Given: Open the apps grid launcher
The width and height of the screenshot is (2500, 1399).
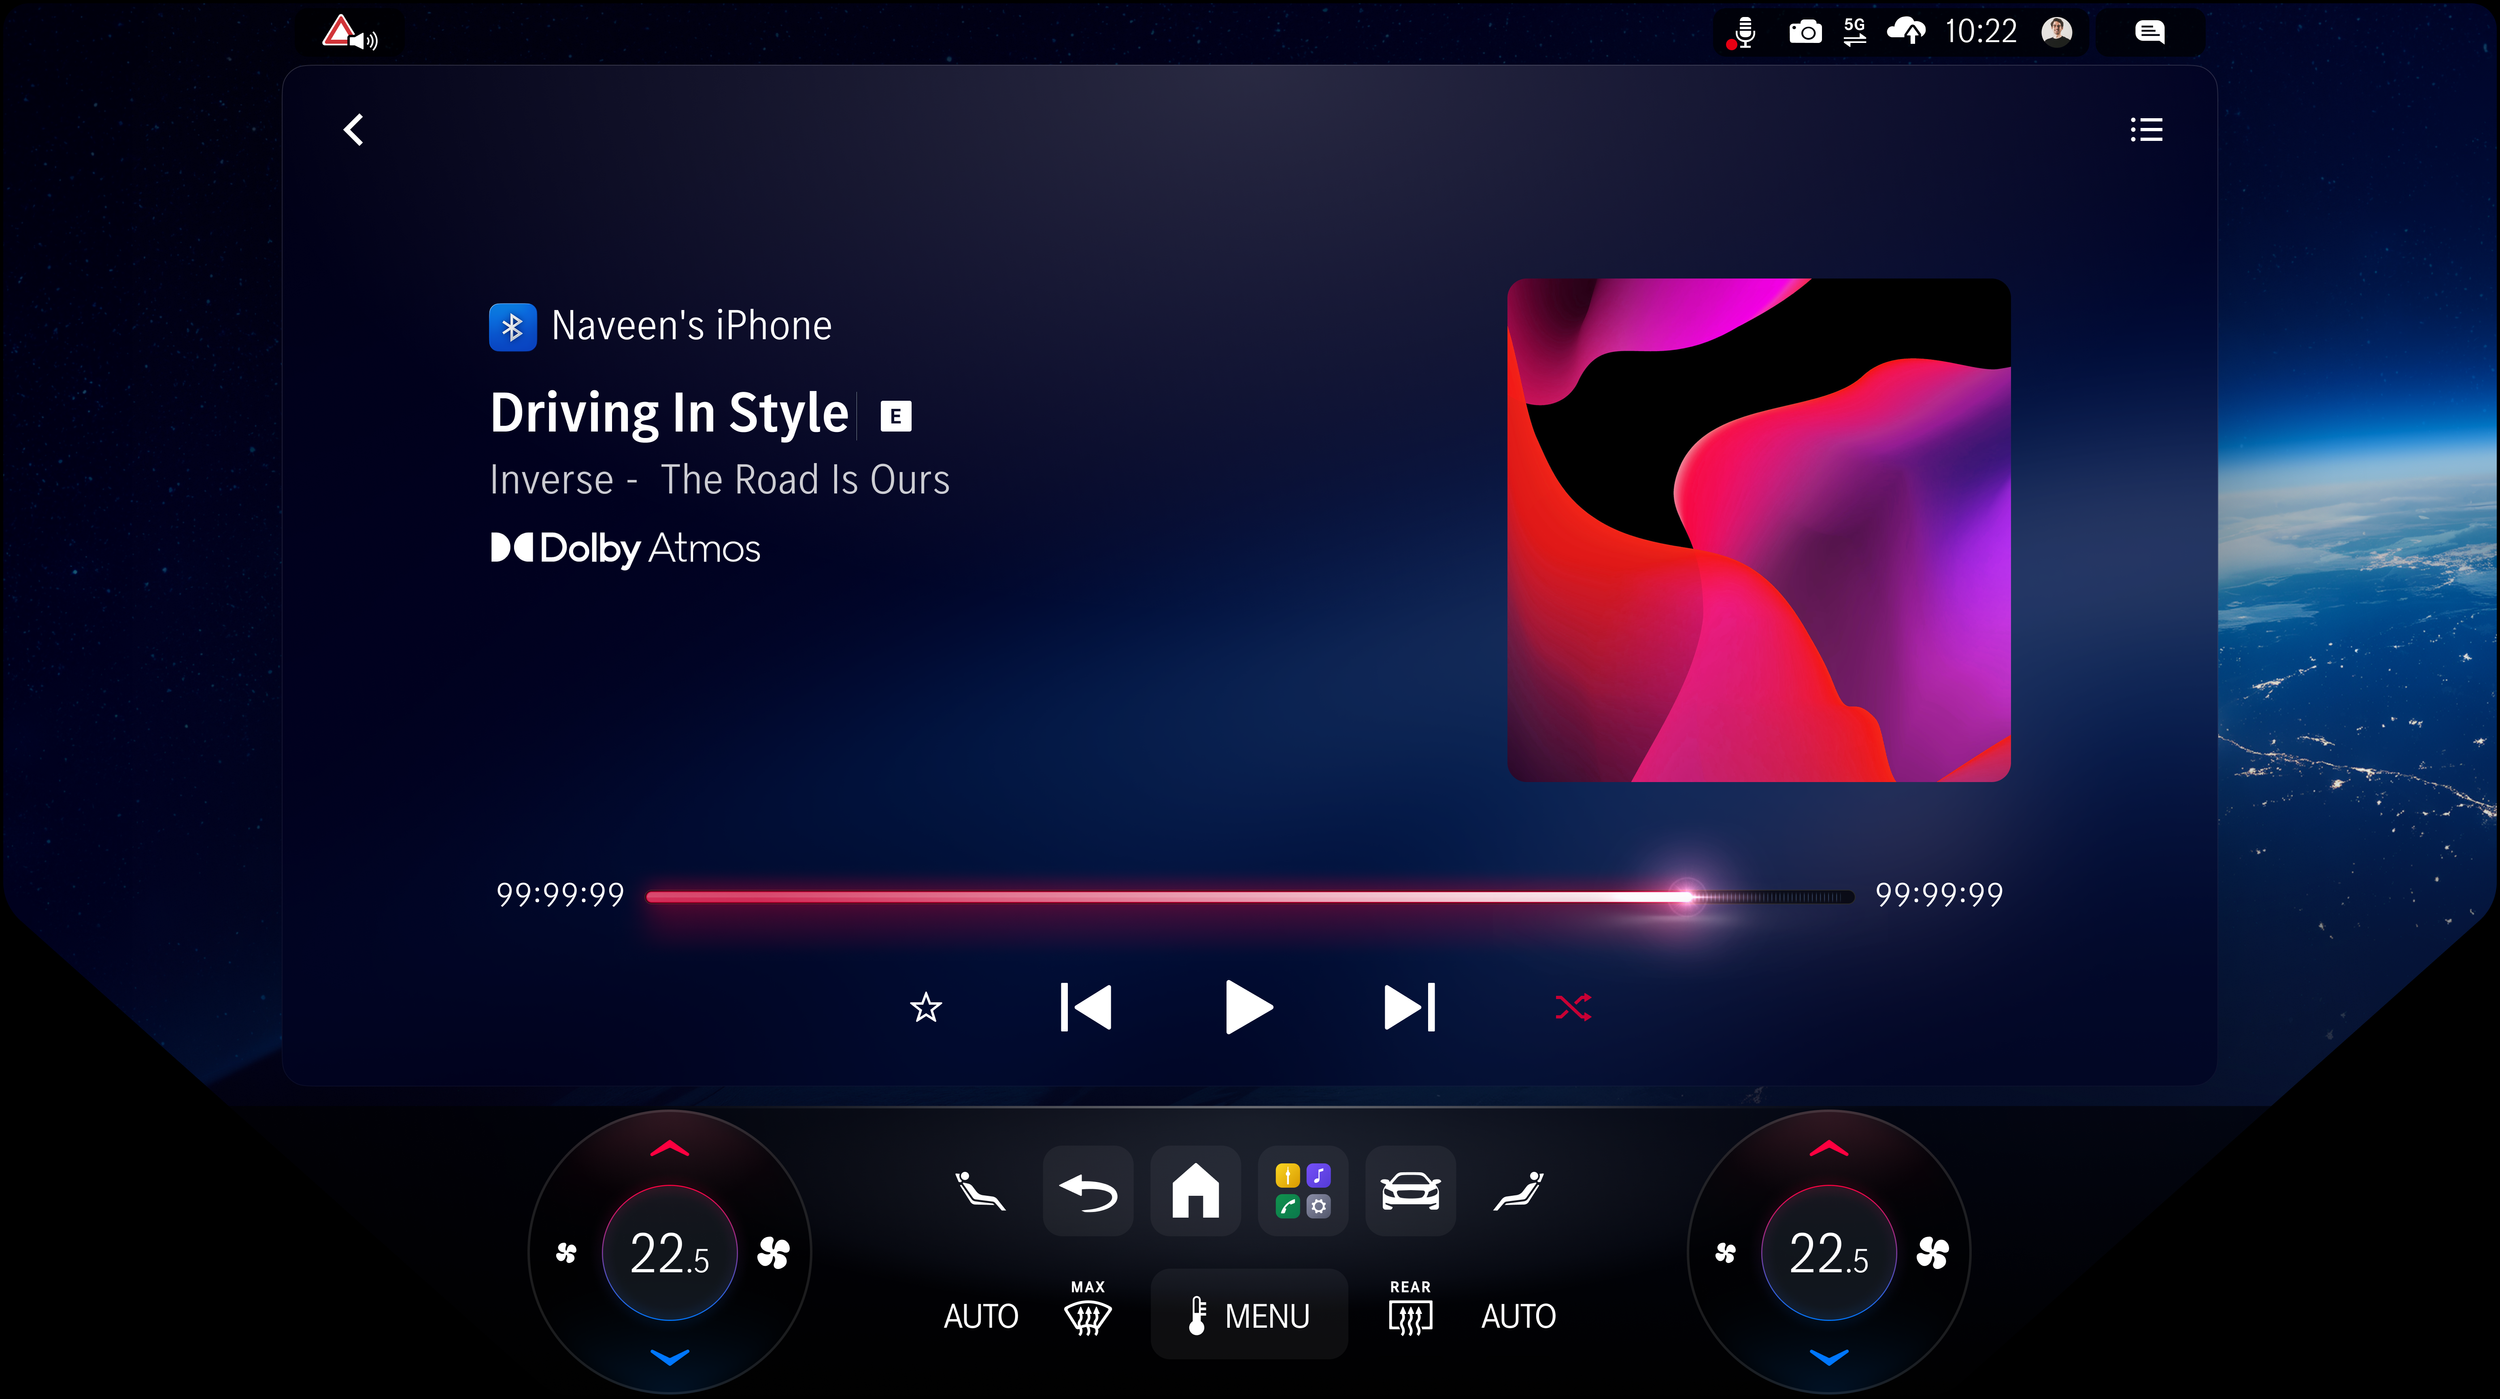Looking at the screenshot, I should [1302, 1190].
